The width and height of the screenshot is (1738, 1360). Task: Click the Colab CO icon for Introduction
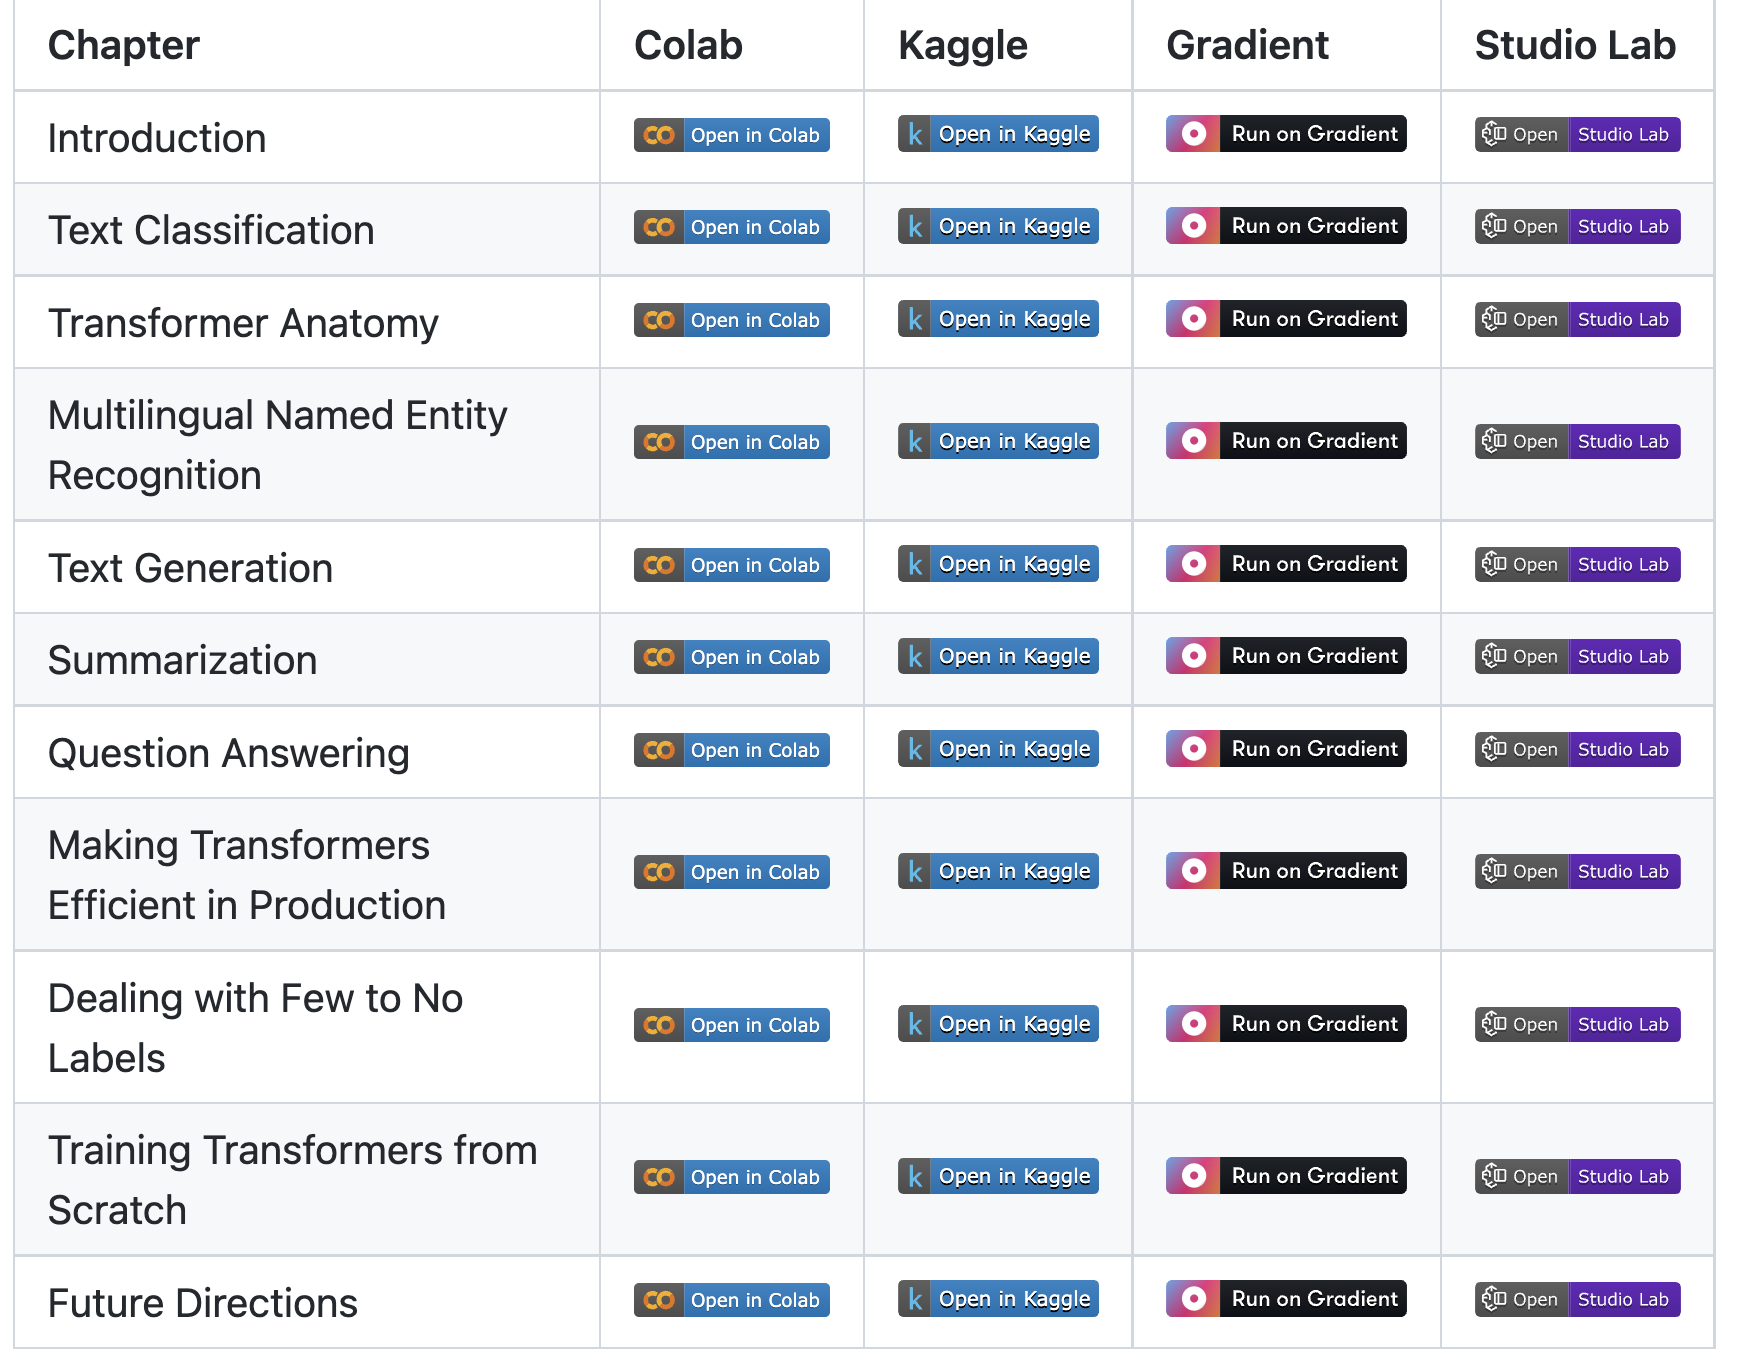click(x=659, y=134)
